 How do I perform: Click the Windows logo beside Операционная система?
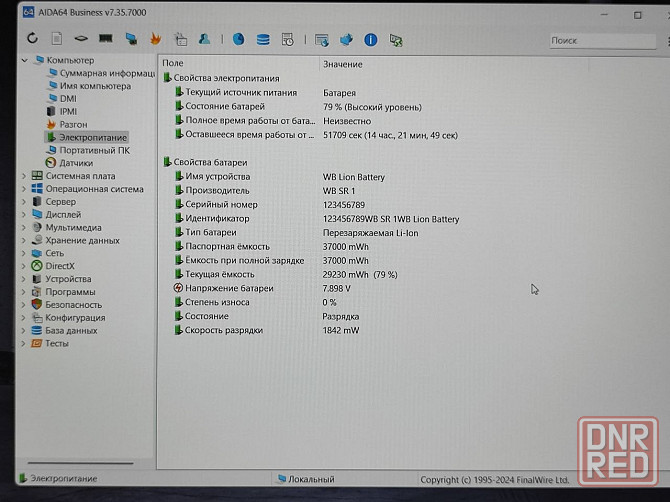point(37,188)
